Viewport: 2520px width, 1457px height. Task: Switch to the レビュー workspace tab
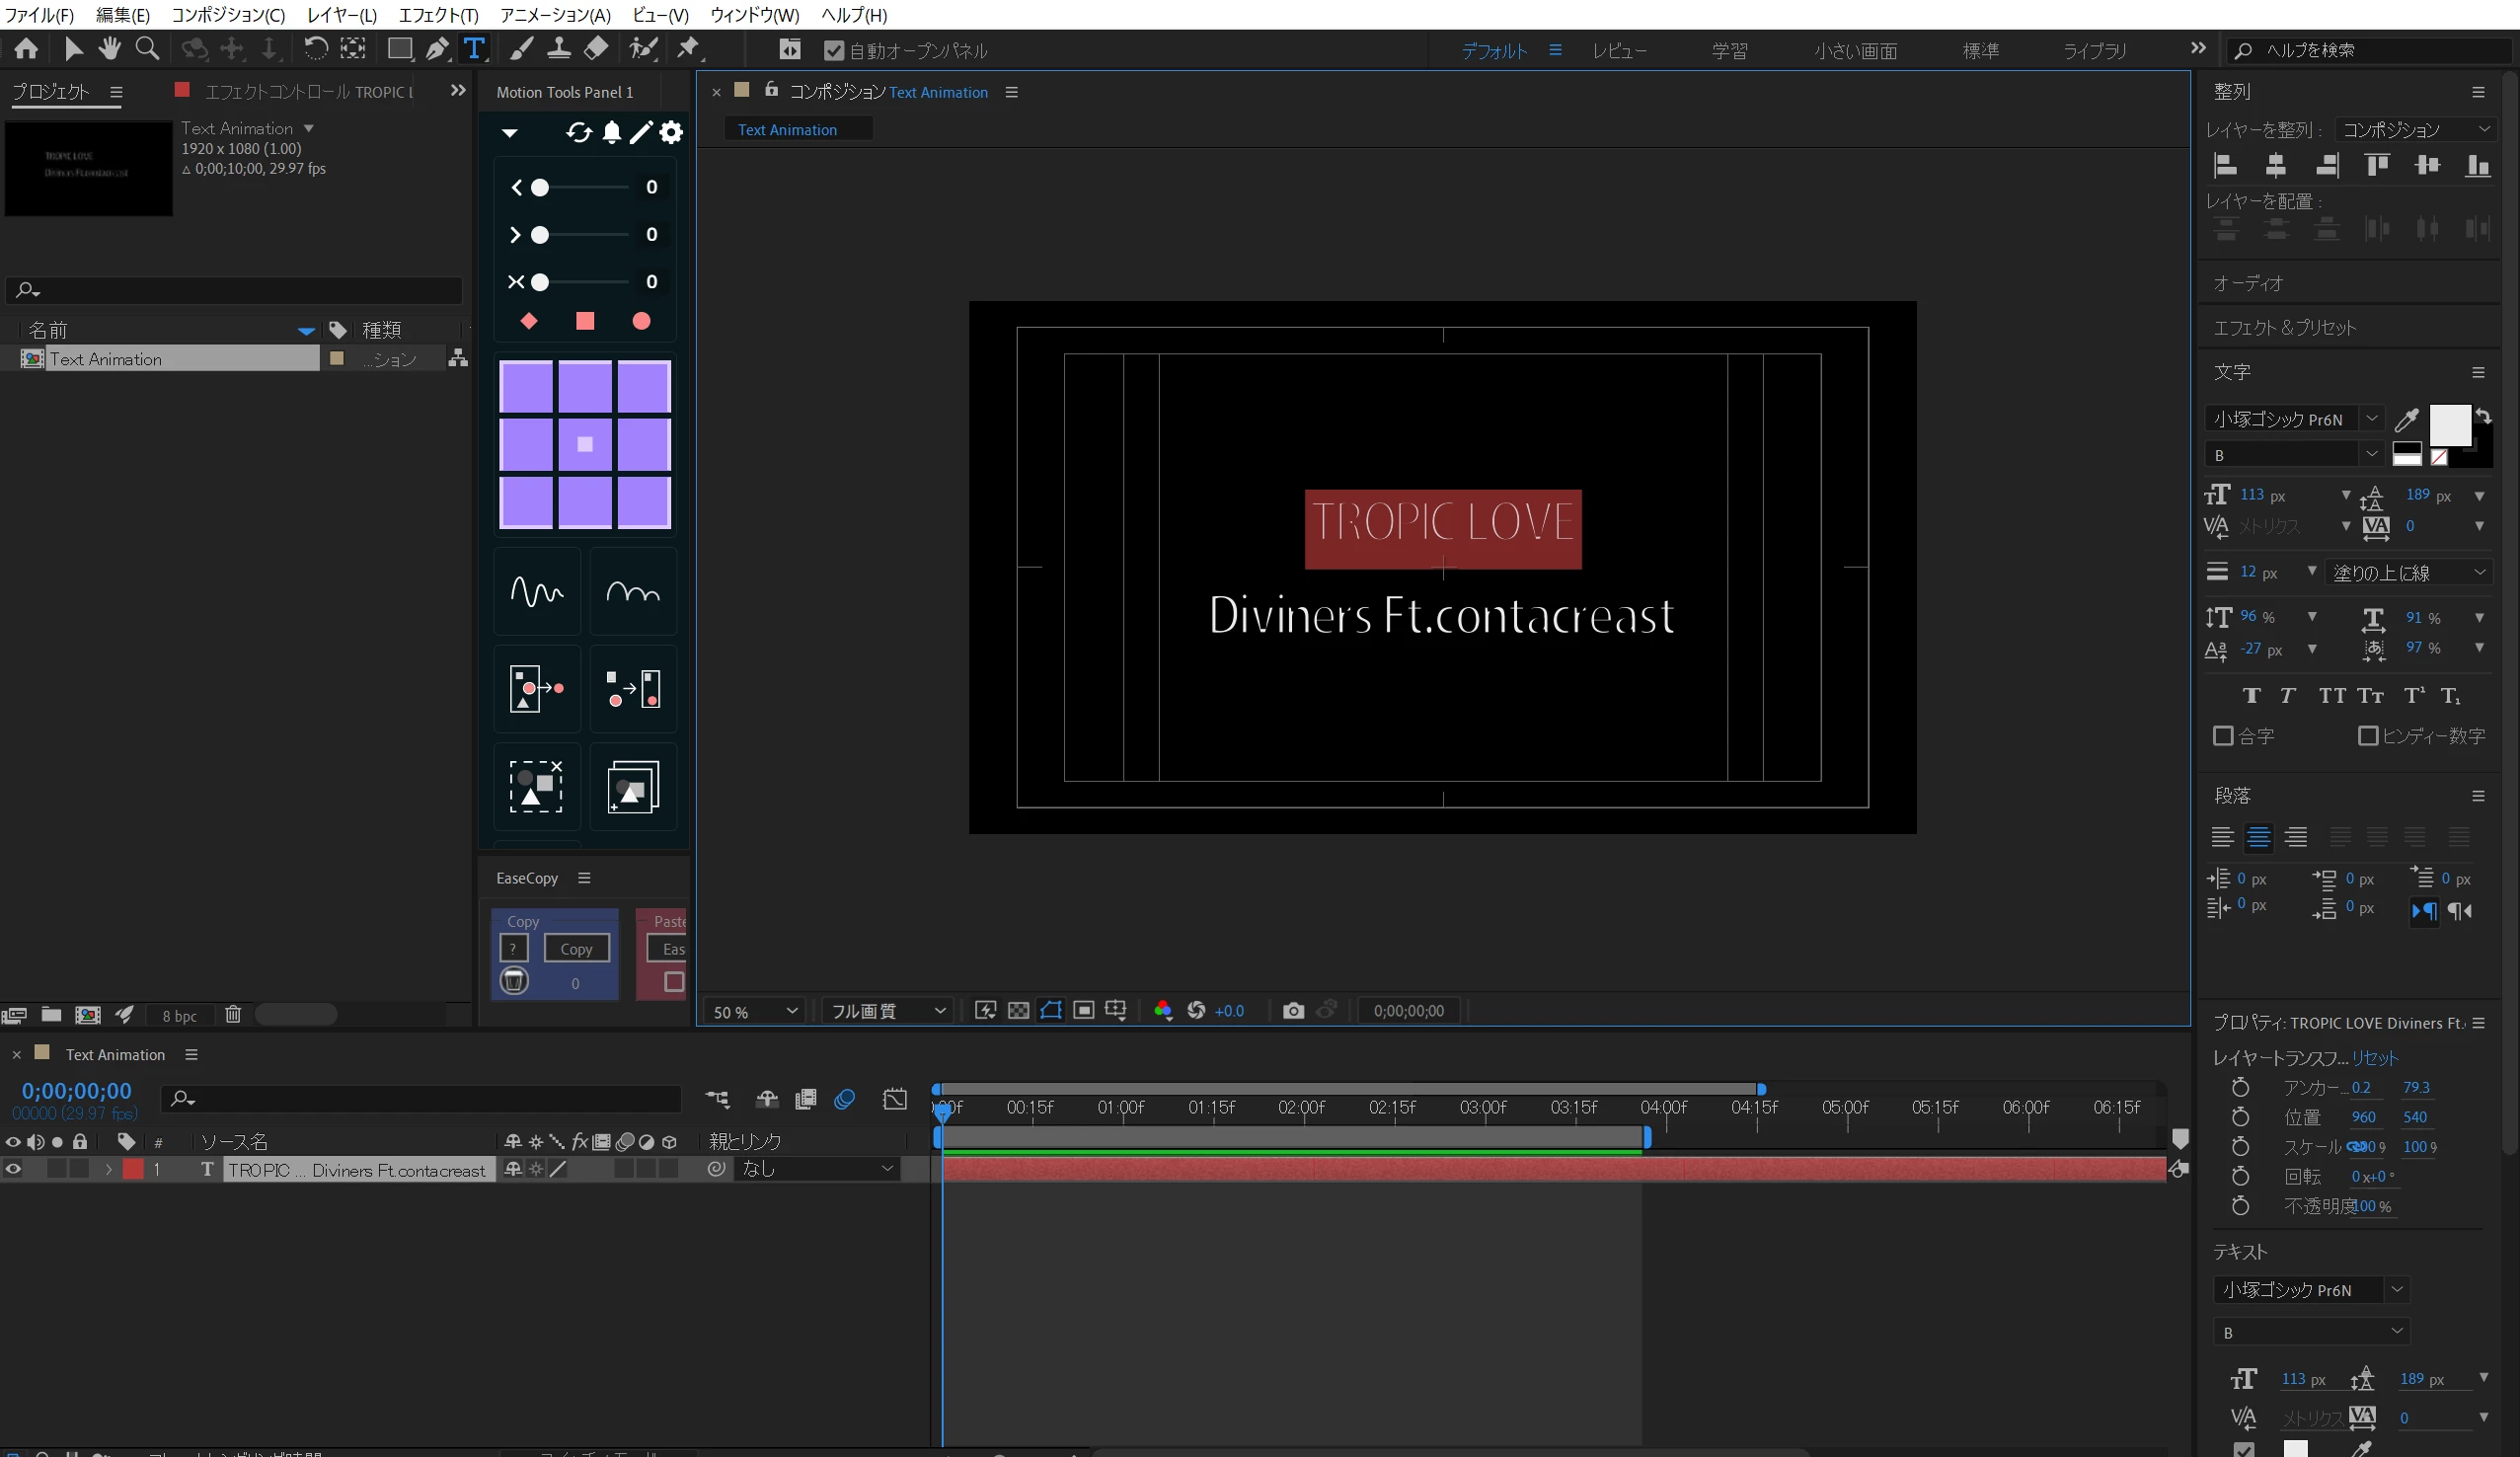tap(1619, 51)
